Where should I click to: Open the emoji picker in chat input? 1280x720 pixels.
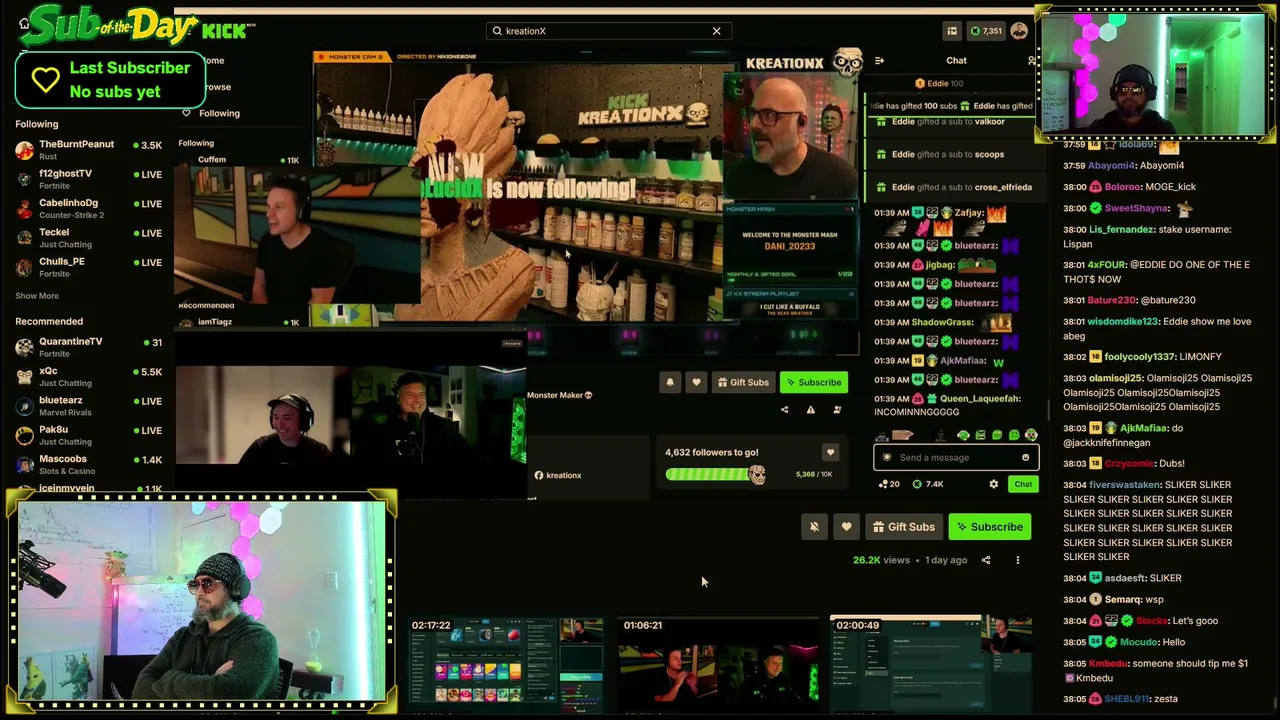coord(1025,458)
